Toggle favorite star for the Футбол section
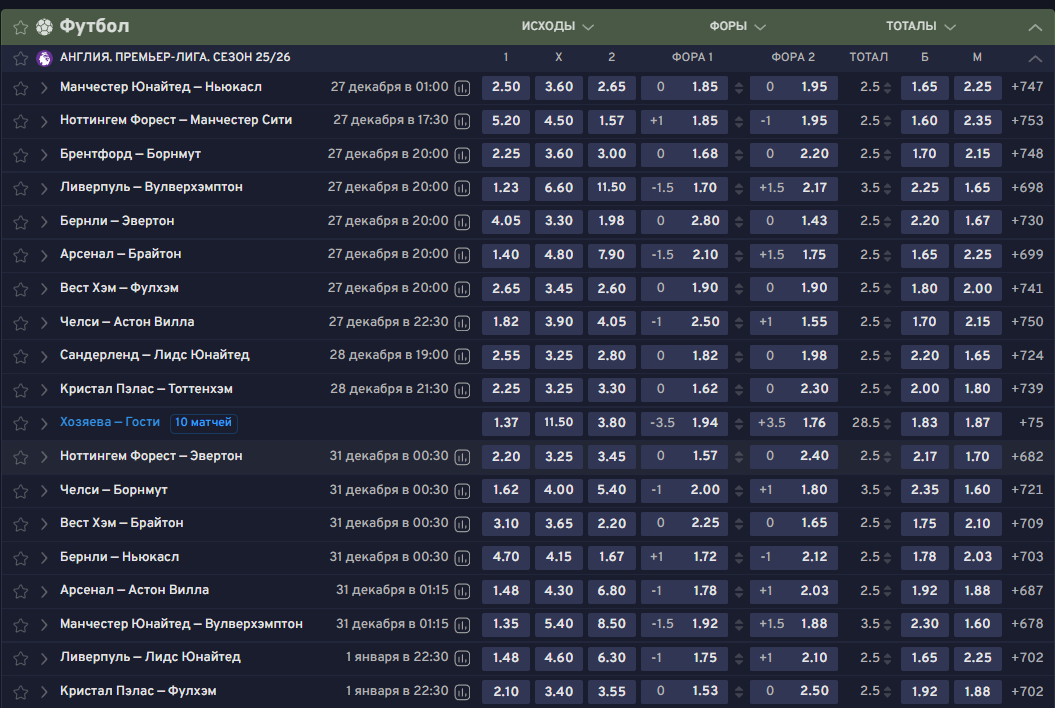 click(x=20, y=27)
